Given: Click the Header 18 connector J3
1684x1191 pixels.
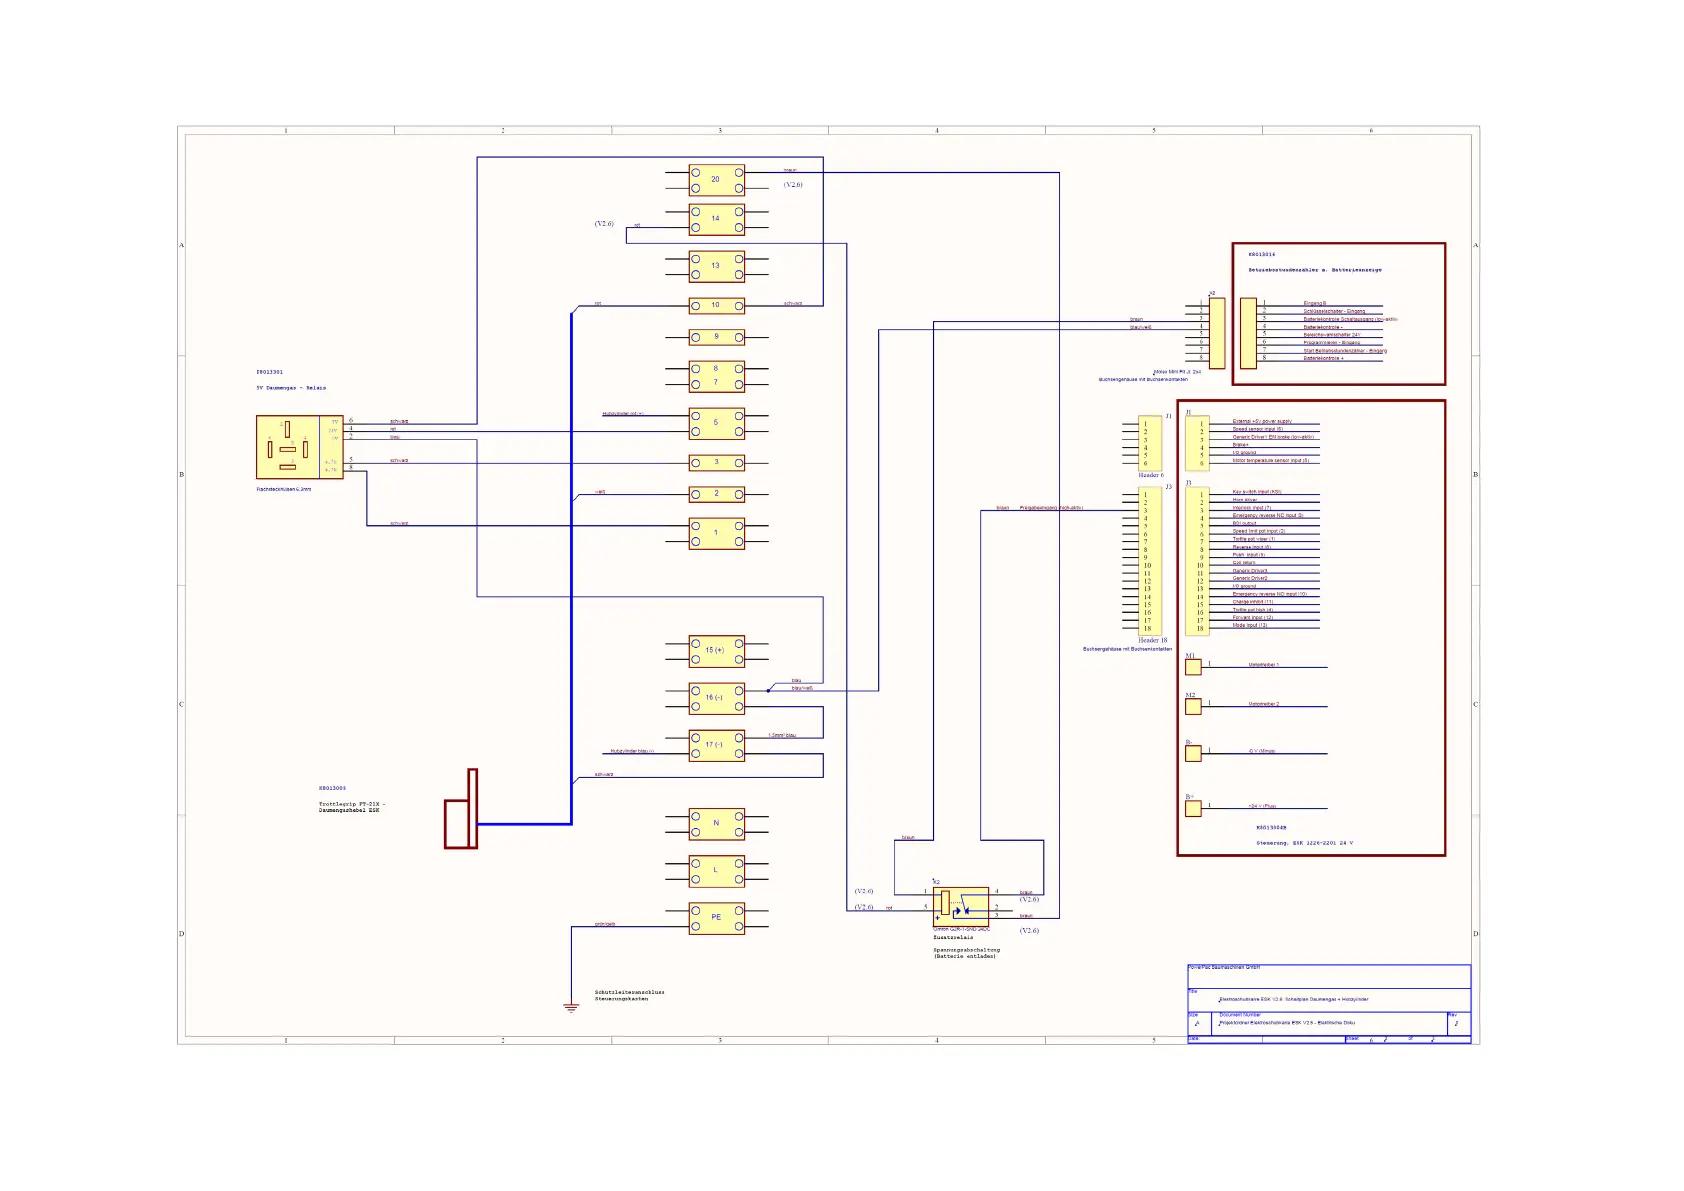Looking at the screenshot, I should [1150, 561].
